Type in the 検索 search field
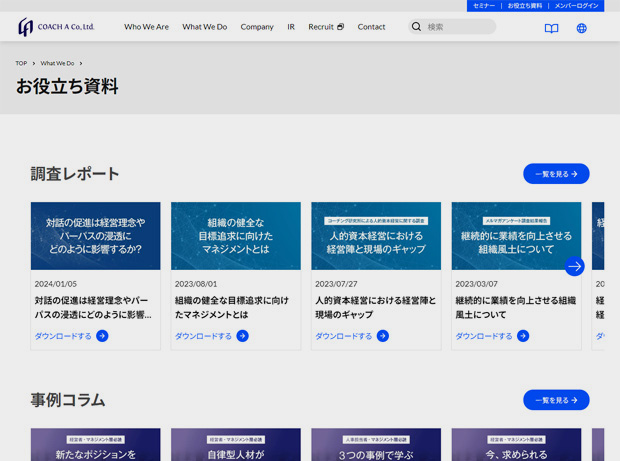The width and height of the screenshot is (620, 461). pos(458,27)
